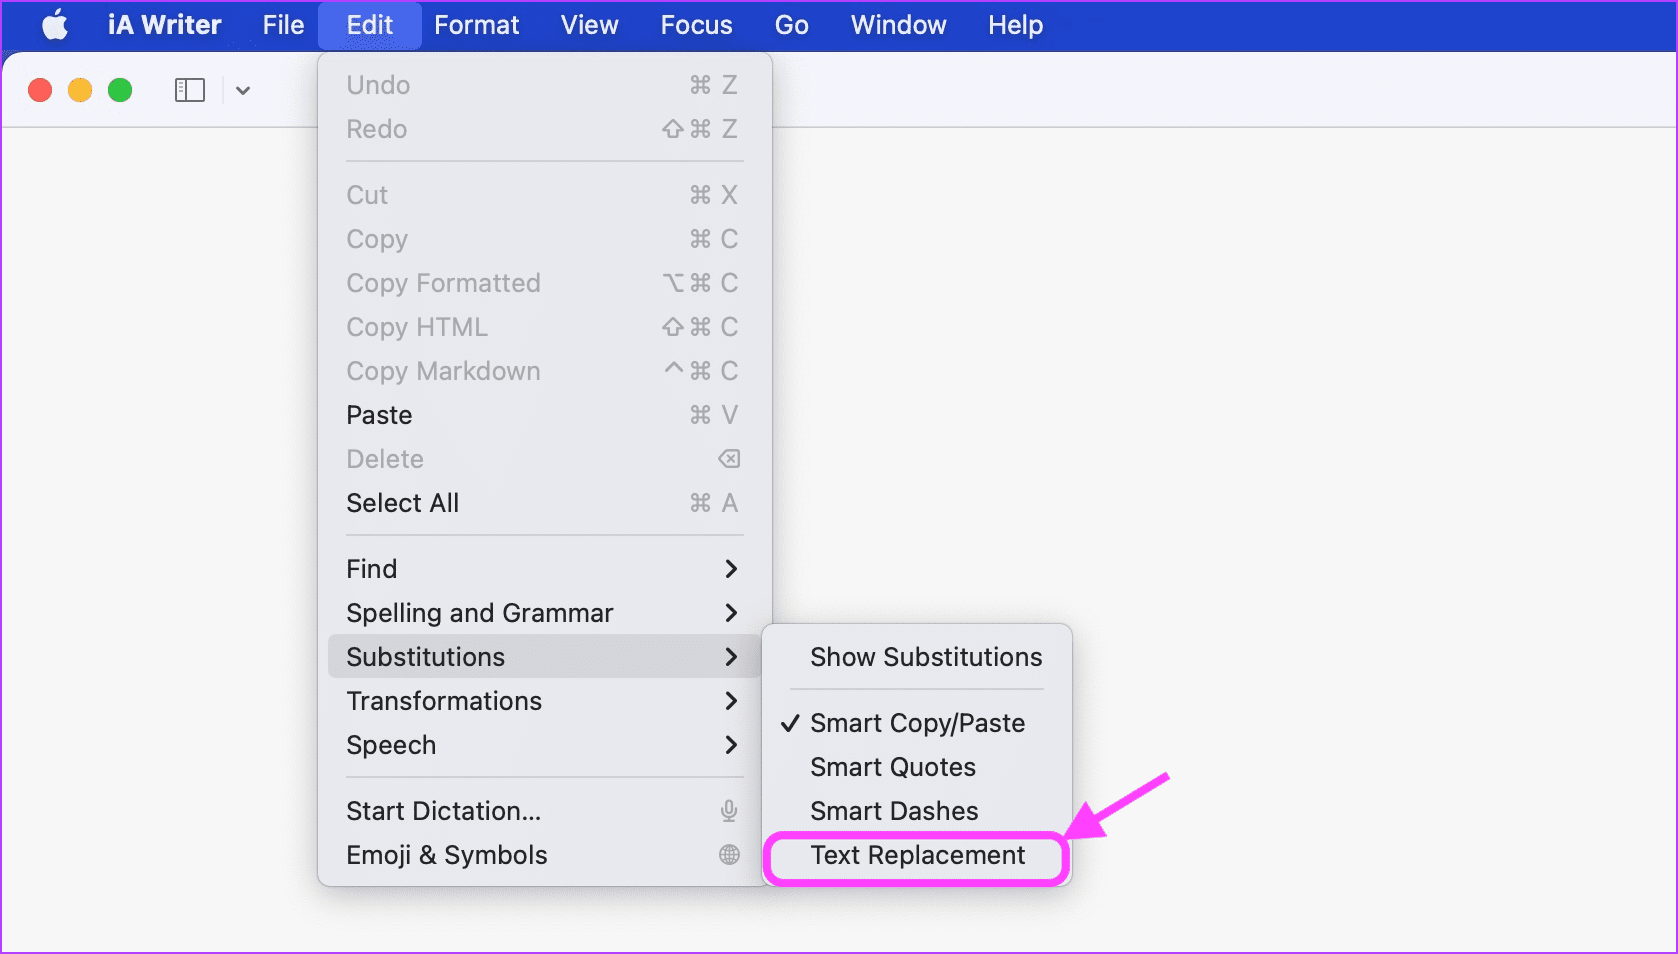The width and height of the screenshot is (1678, 954).
Task: Enable Smart Dashes substitution
Action: (x=917, y=811)
